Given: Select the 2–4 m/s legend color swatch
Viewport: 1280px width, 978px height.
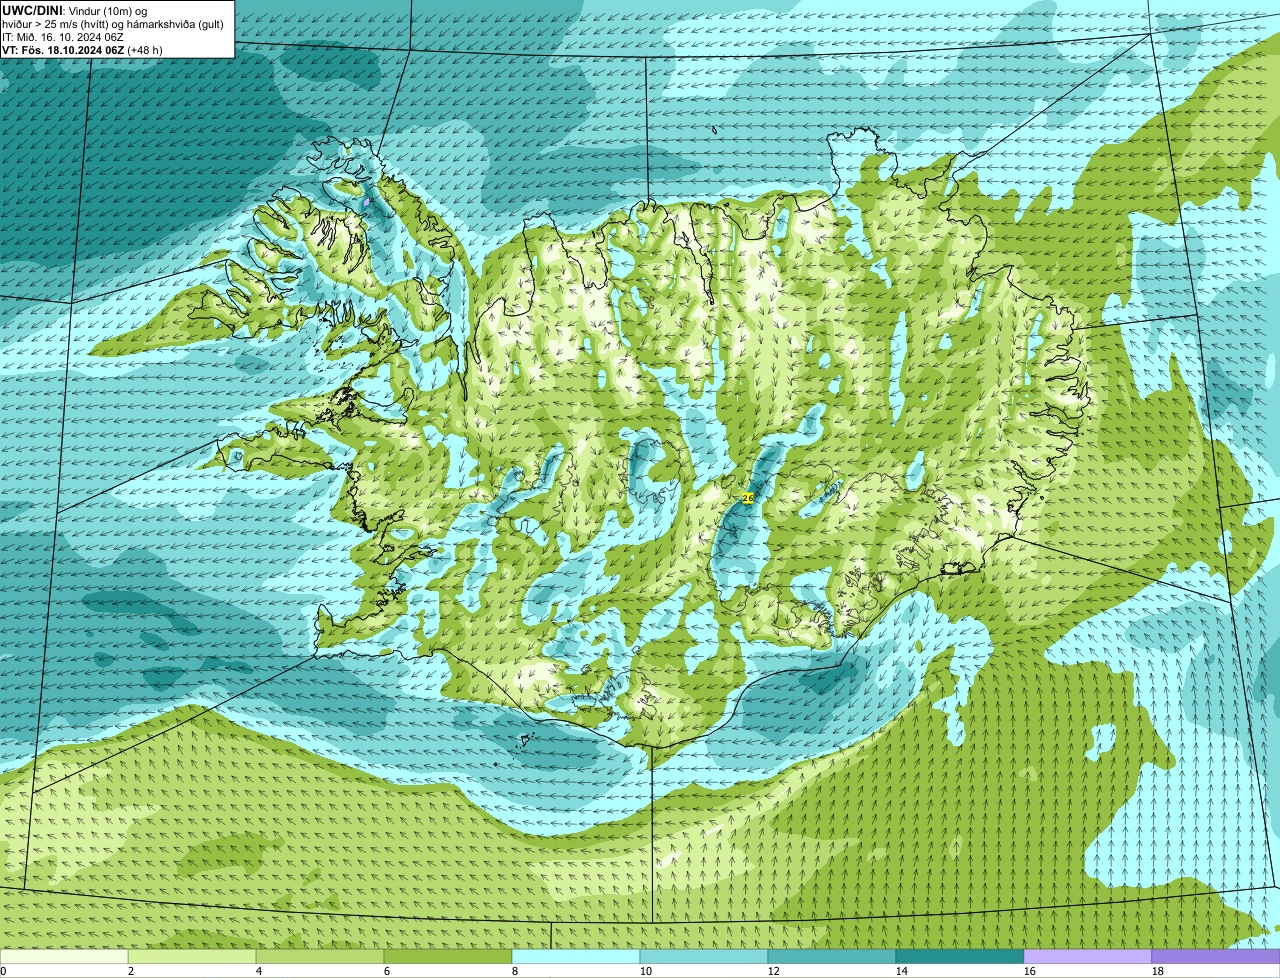Looking at the screenshot, I should [x=192, y=957].
